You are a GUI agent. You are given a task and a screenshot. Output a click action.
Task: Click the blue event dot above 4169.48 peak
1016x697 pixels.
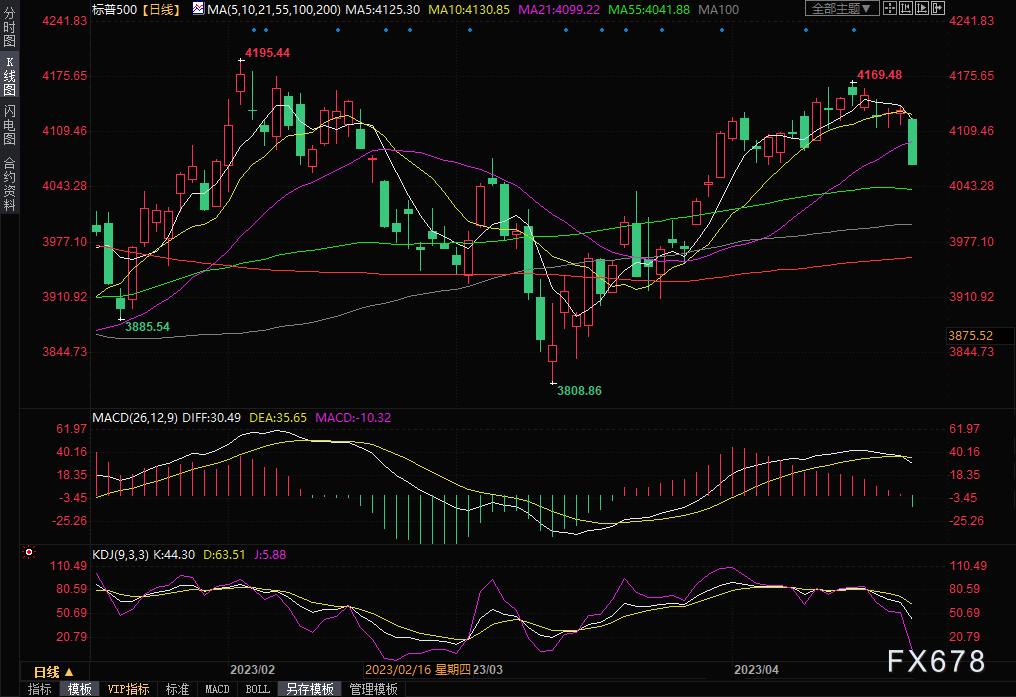853,29
